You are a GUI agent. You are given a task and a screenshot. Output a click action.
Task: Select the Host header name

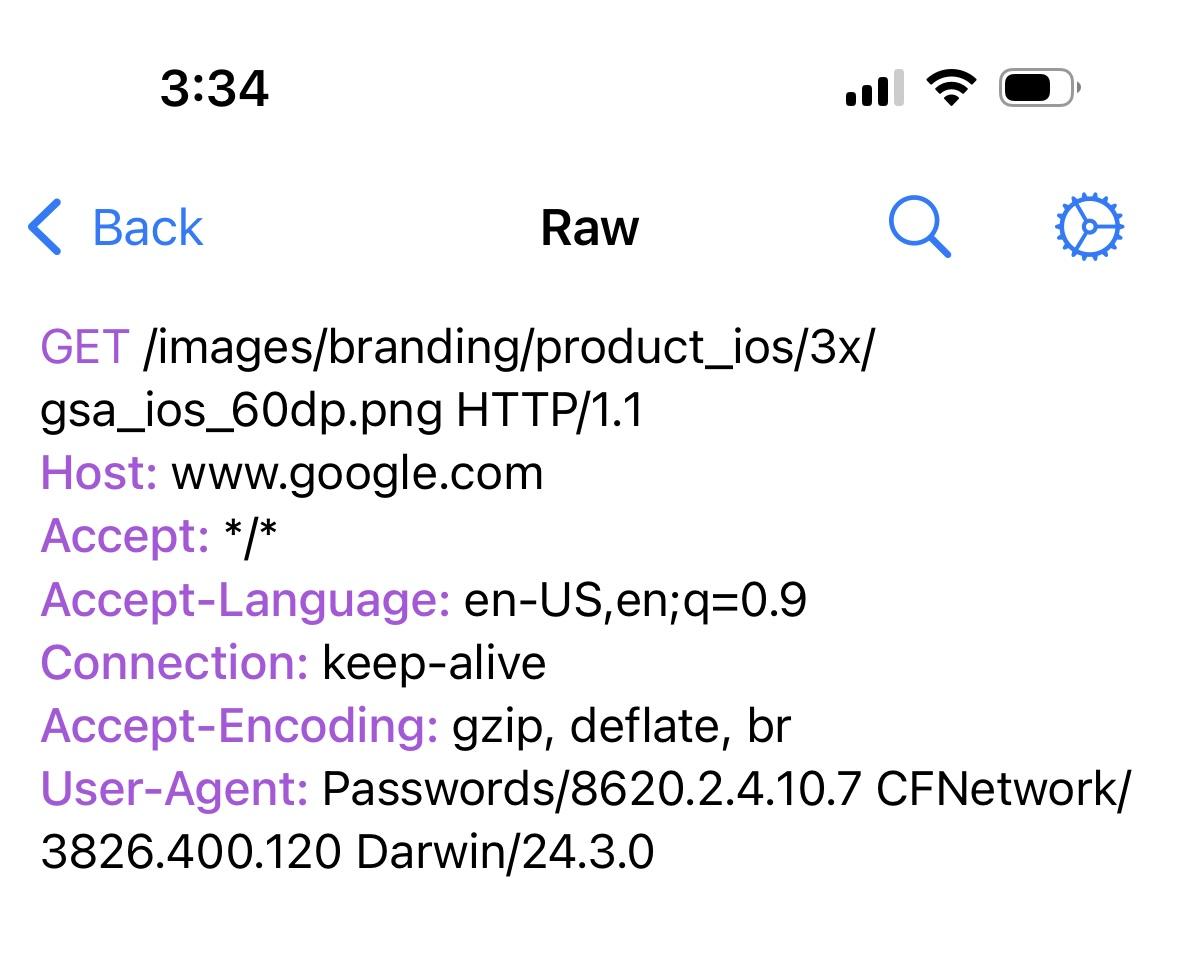coord(99,474)
